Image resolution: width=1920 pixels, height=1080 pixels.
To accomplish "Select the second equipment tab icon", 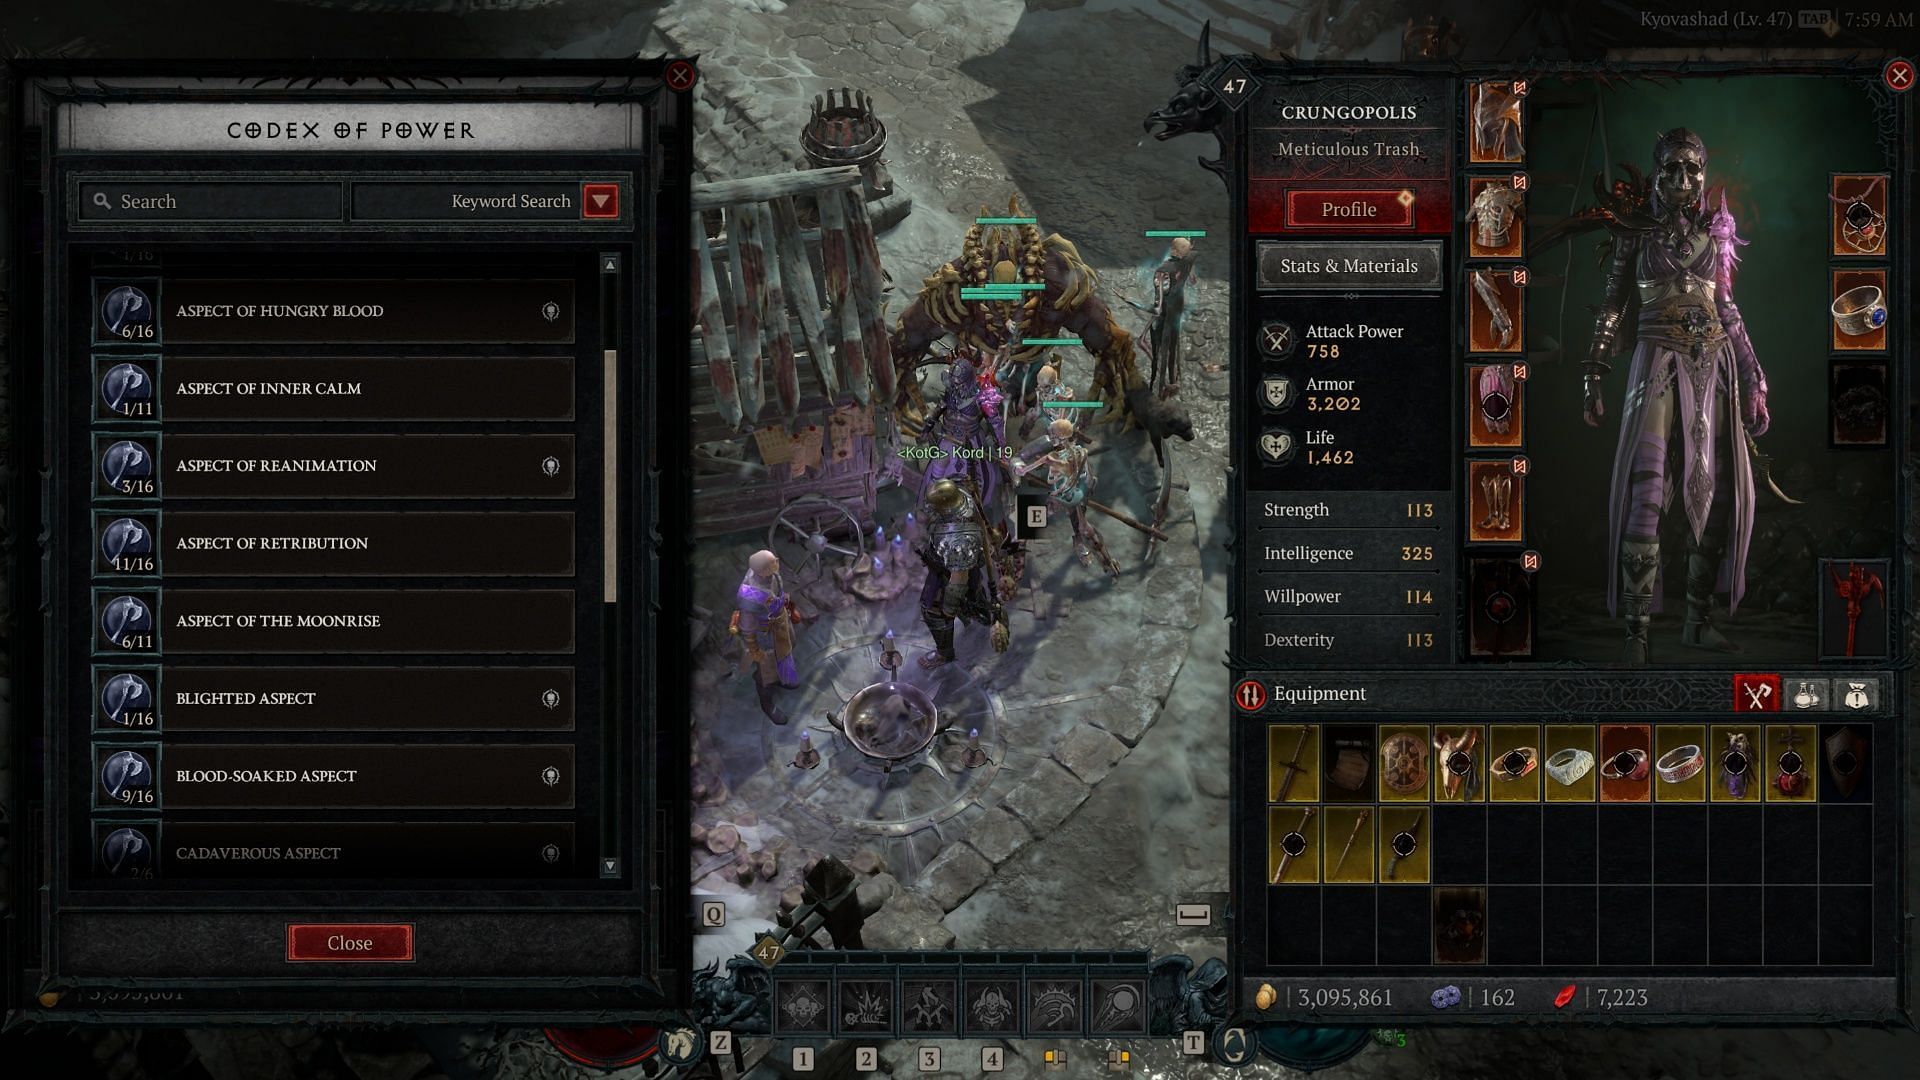I will pyautogui.click(x=1807, y=695).
